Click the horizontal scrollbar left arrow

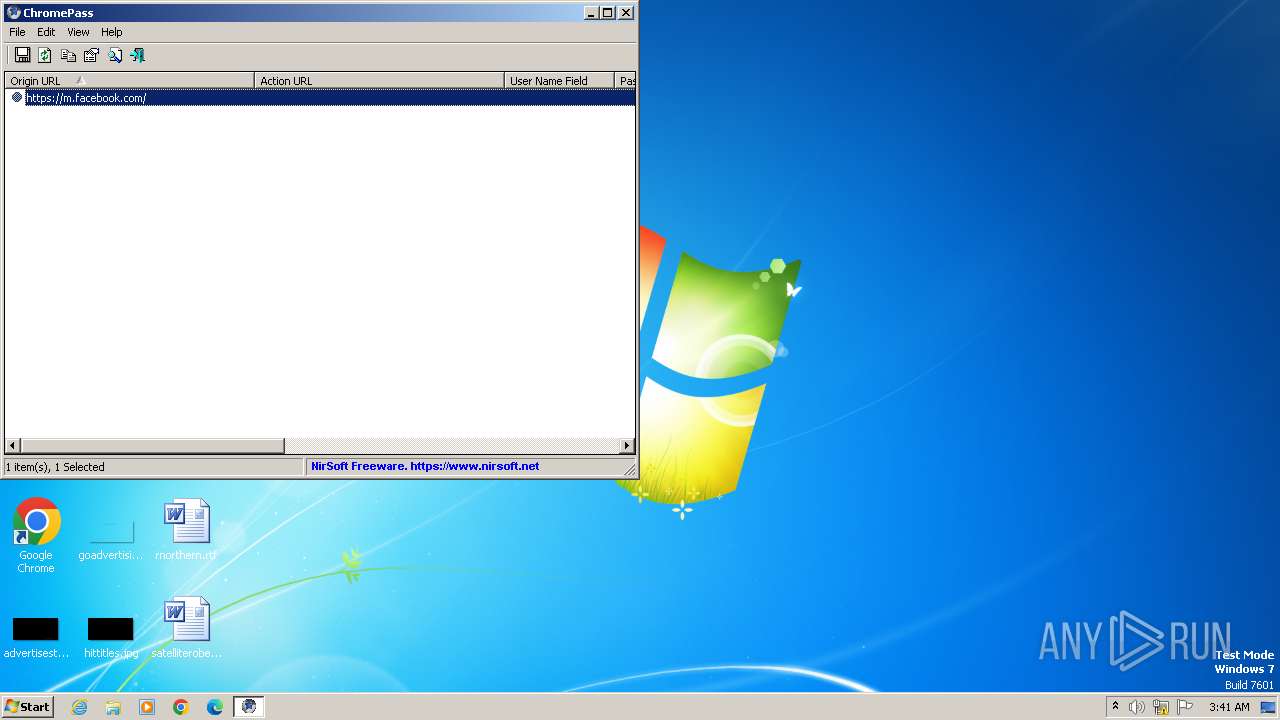click(13, 446)
